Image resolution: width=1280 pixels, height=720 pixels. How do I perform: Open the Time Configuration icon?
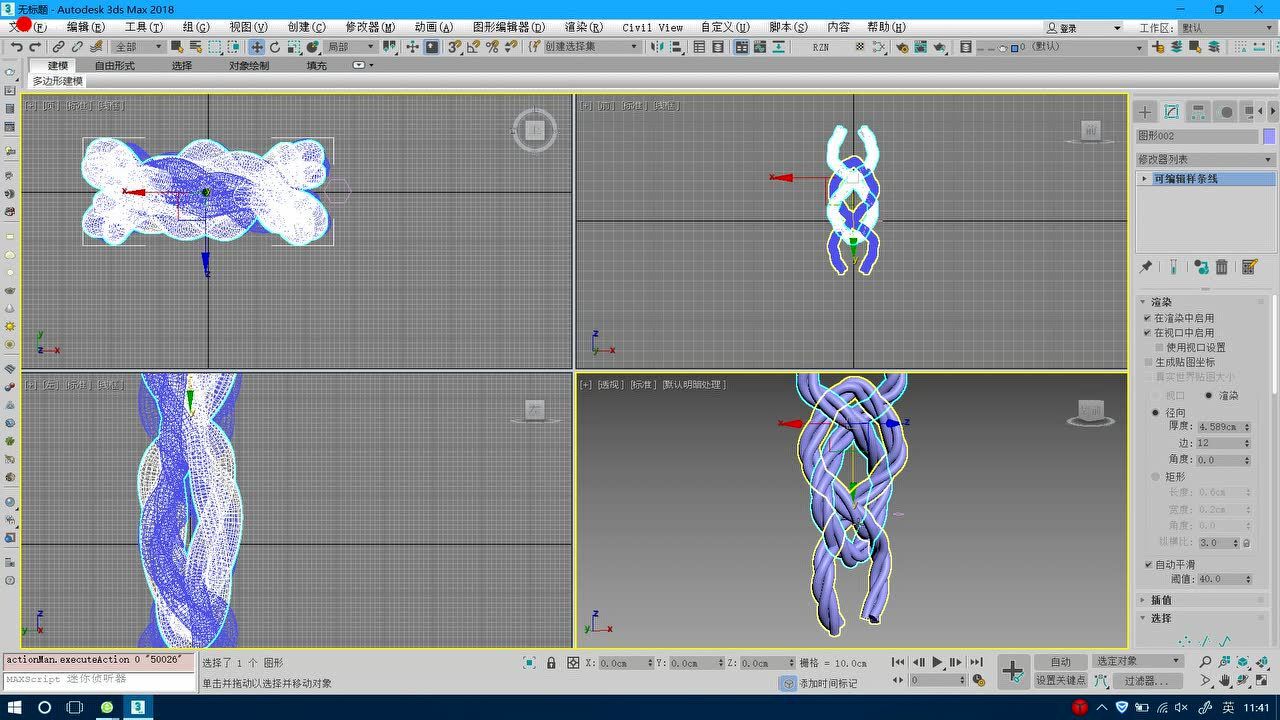click(978, 681)
